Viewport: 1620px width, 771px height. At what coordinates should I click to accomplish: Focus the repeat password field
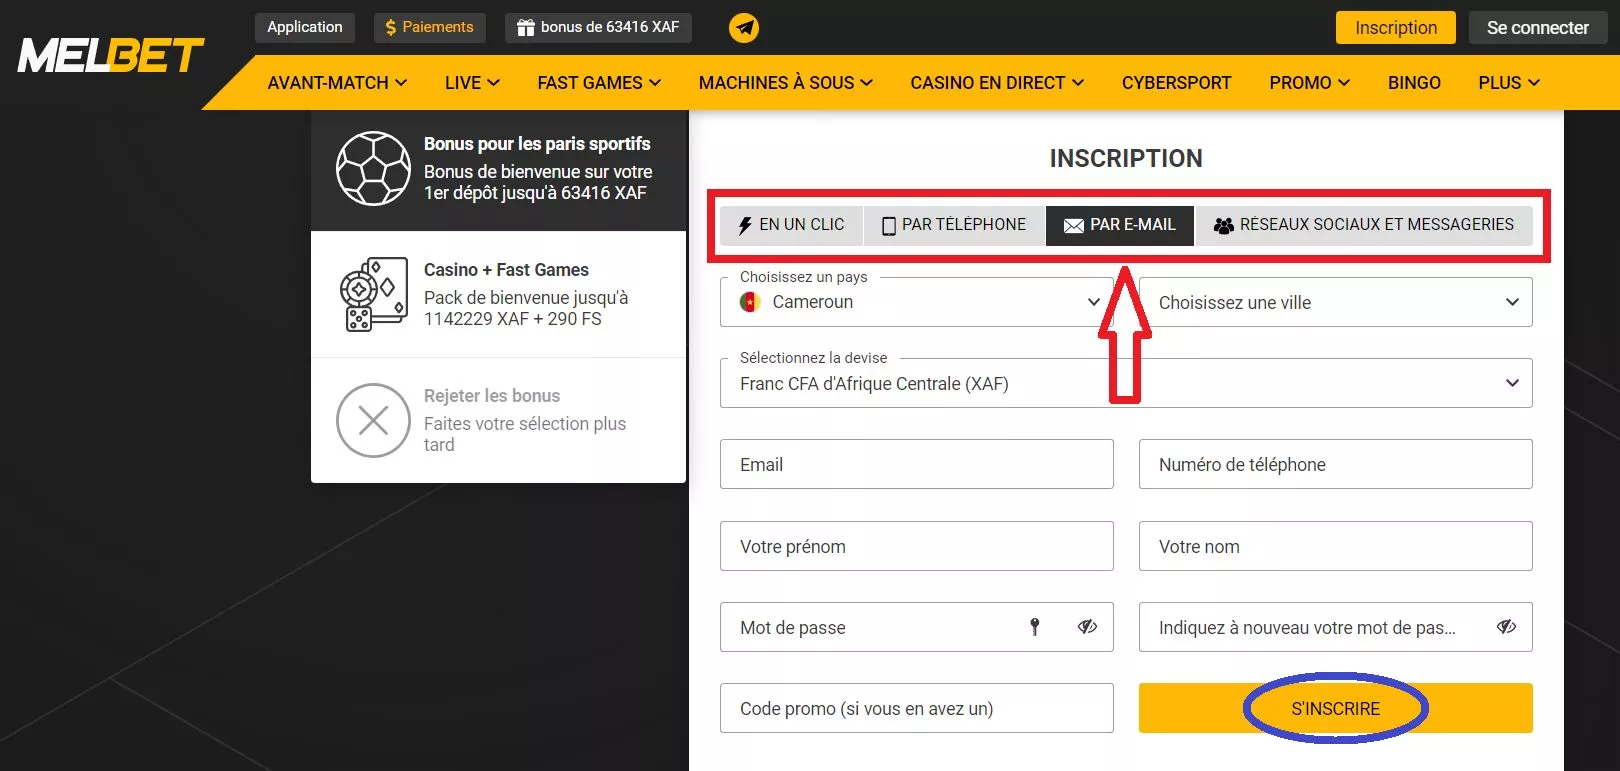(1335, 627)
